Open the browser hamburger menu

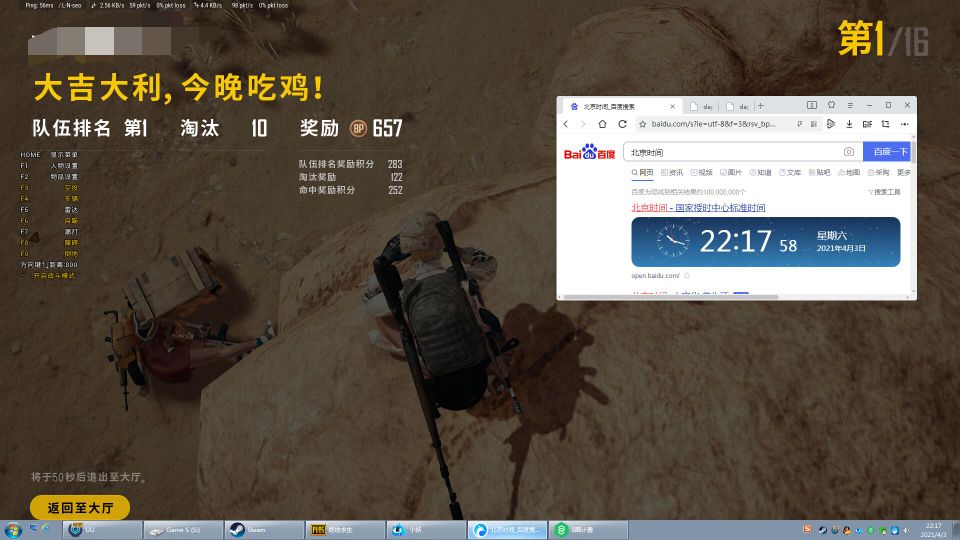850,105
